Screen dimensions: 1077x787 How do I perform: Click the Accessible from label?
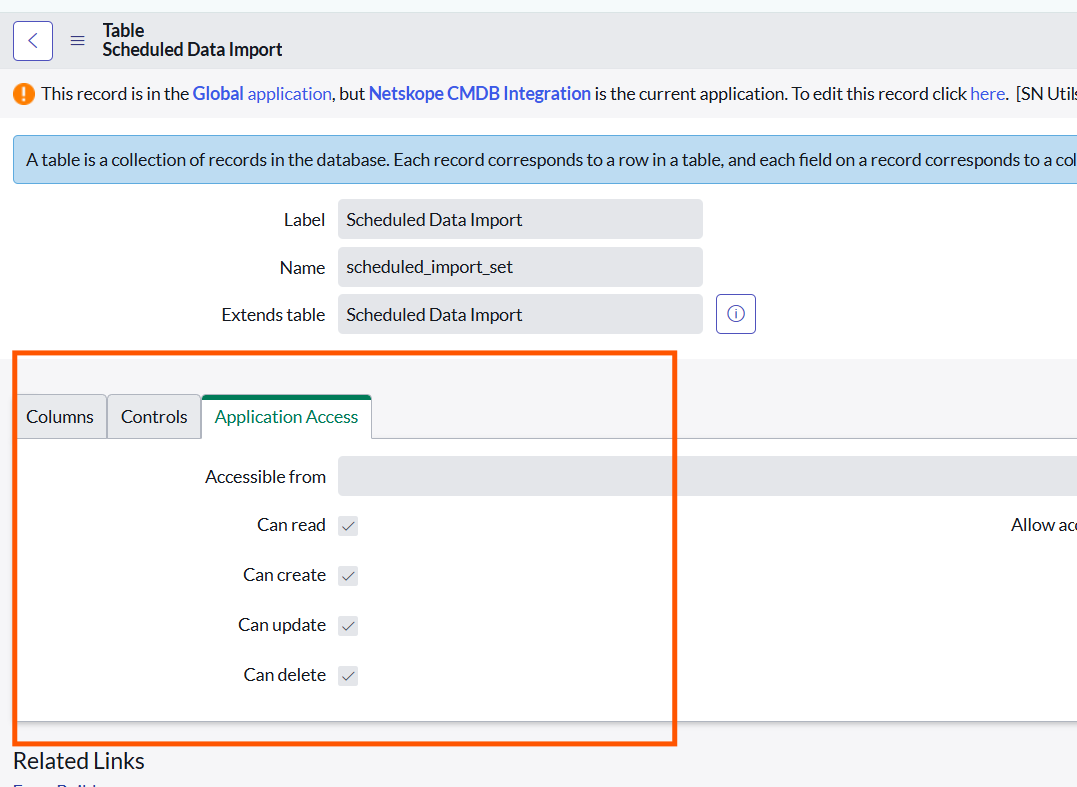click(265, 477)
